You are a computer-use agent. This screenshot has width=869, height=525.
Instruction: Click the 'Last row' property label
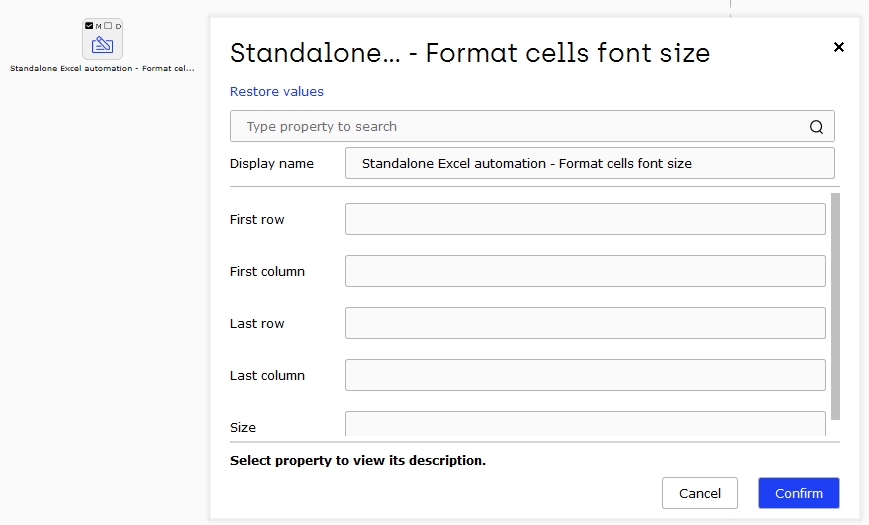[x=257, y=324]
